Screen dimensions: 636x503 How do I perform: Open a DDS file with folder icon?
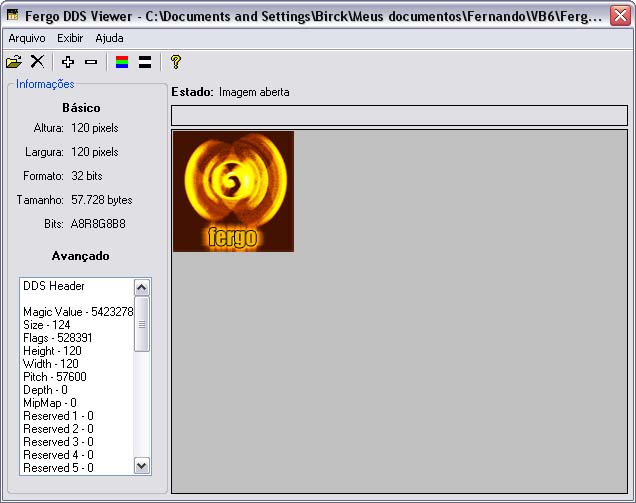click(14, 62)
